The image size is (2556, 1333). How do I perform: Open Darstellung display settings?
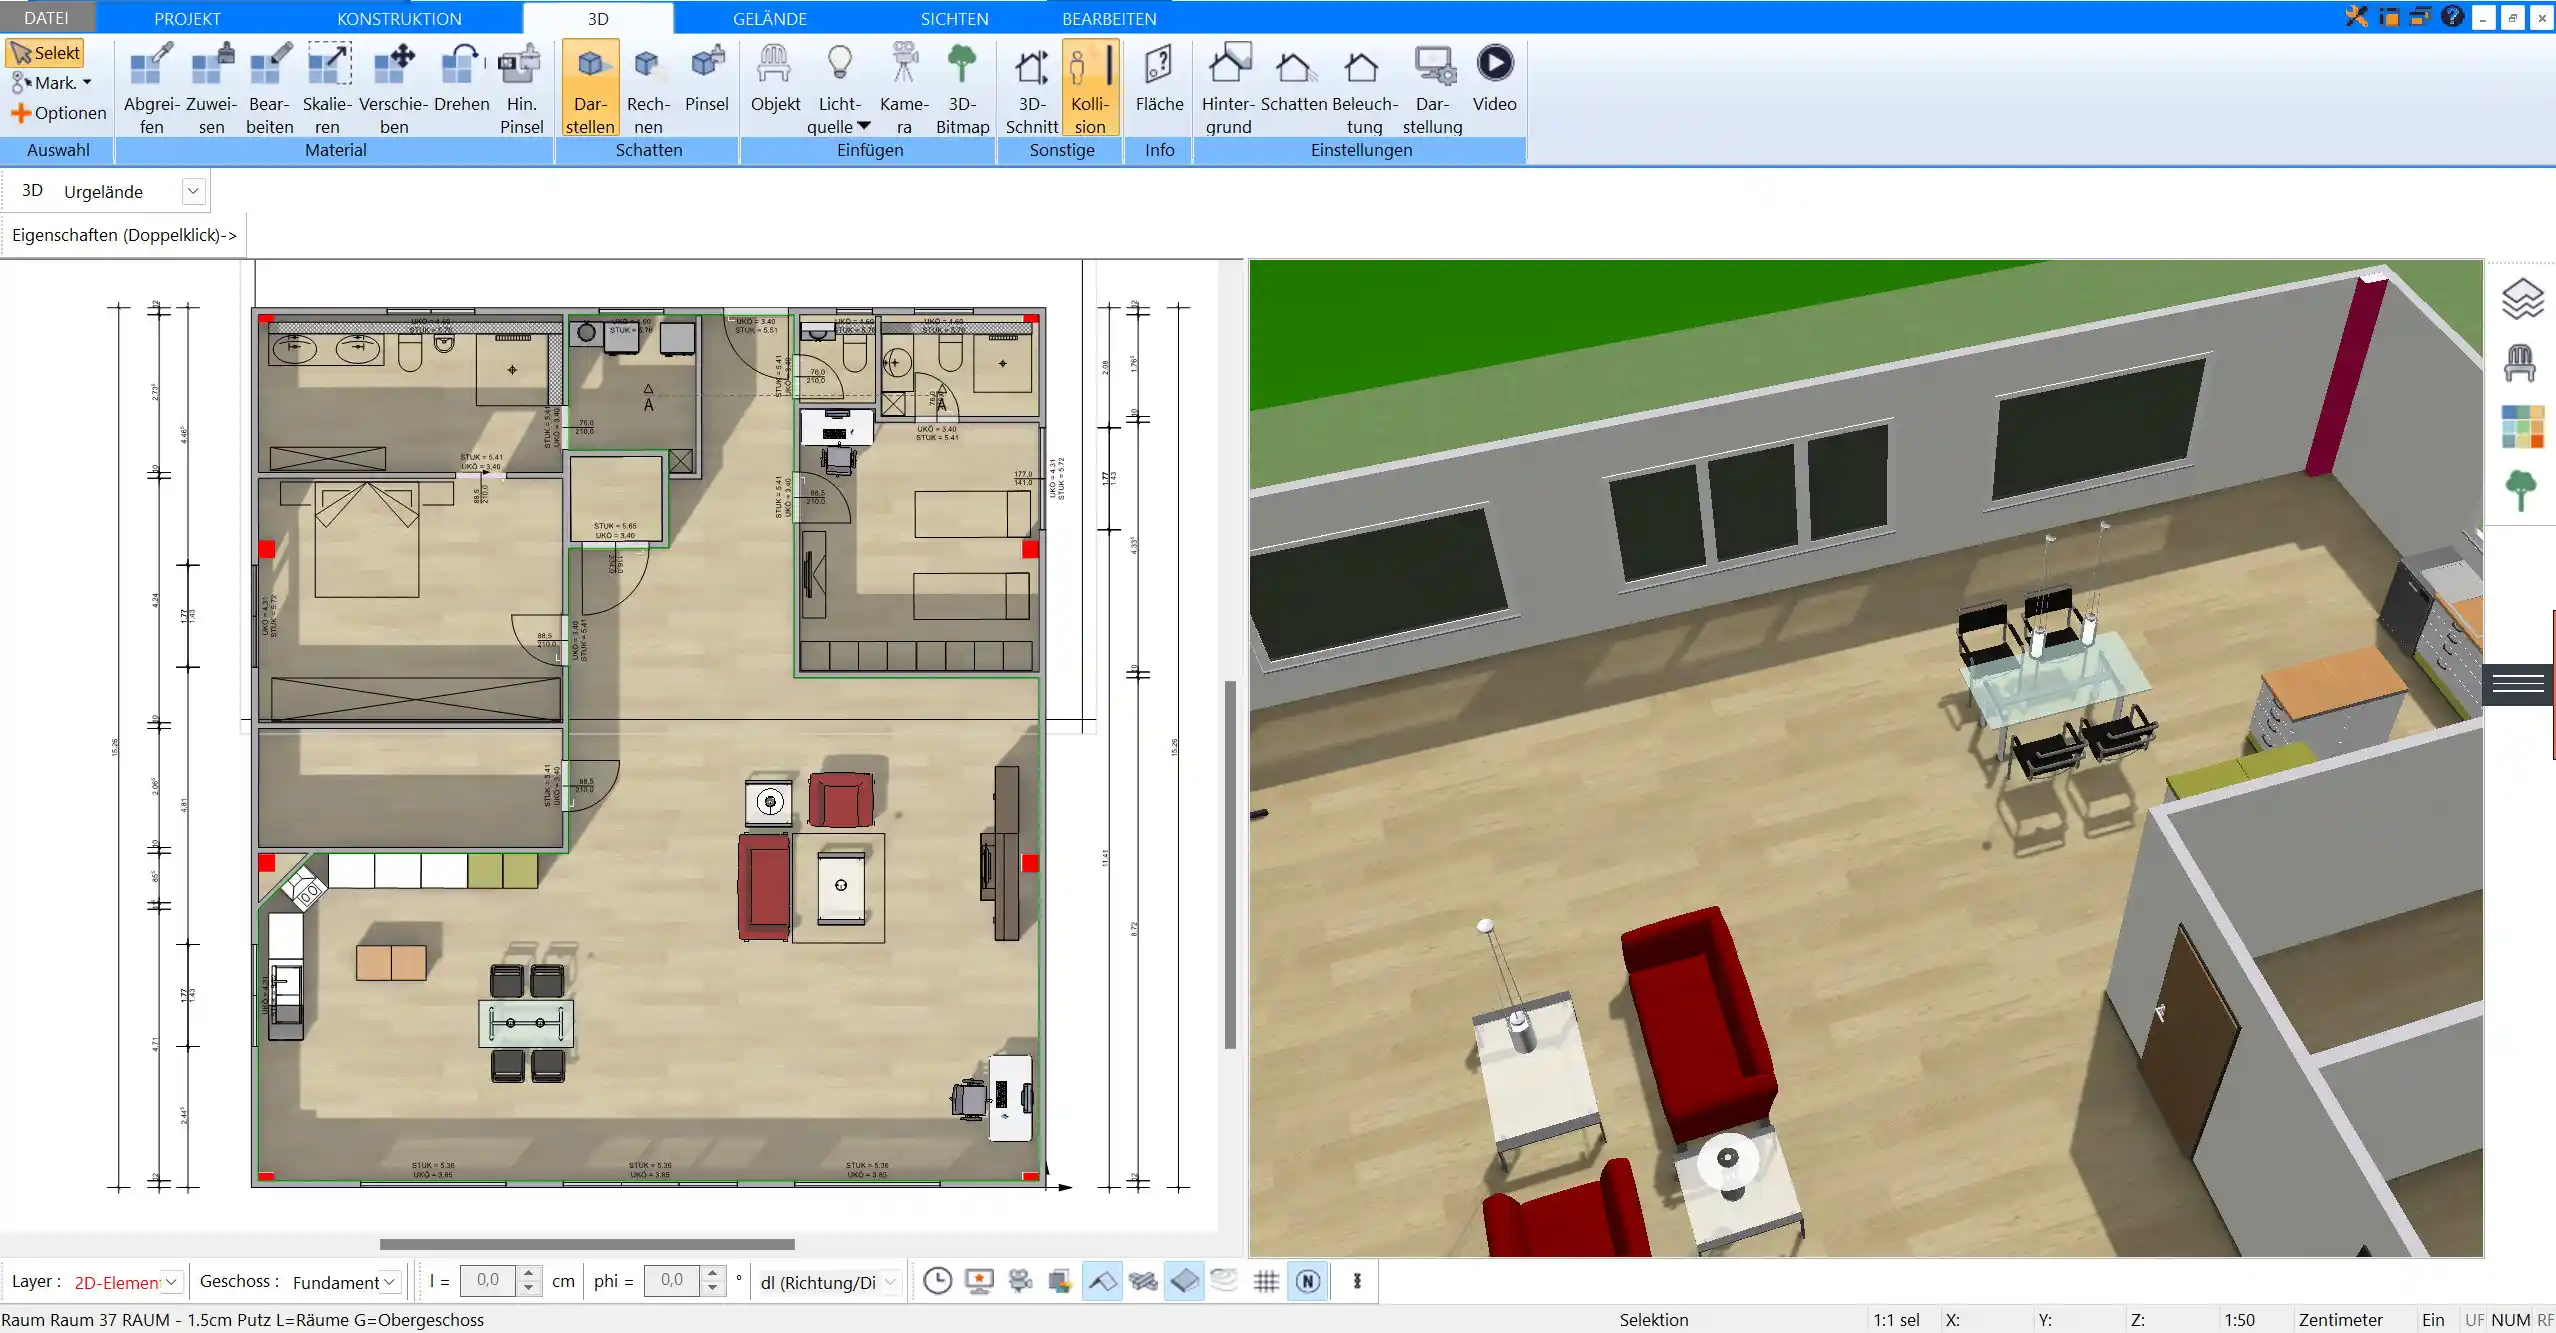(x=1432, y=88)
